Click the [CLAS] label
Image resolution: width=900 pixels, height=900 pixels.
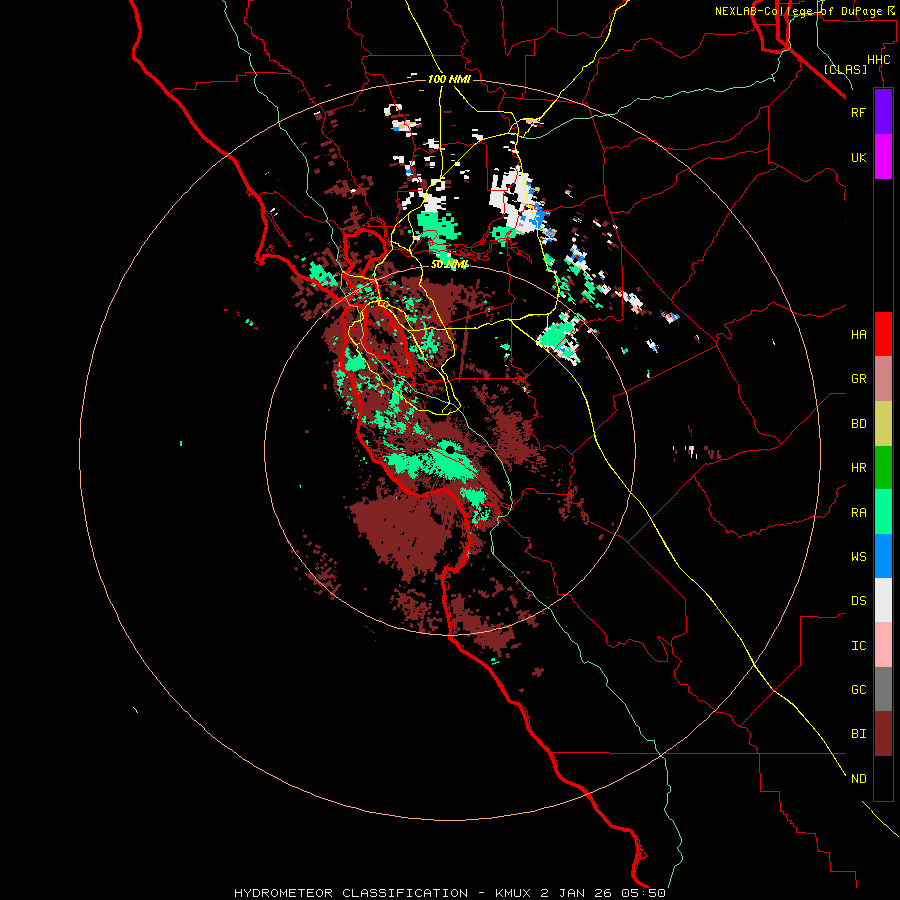pos(845,70)
